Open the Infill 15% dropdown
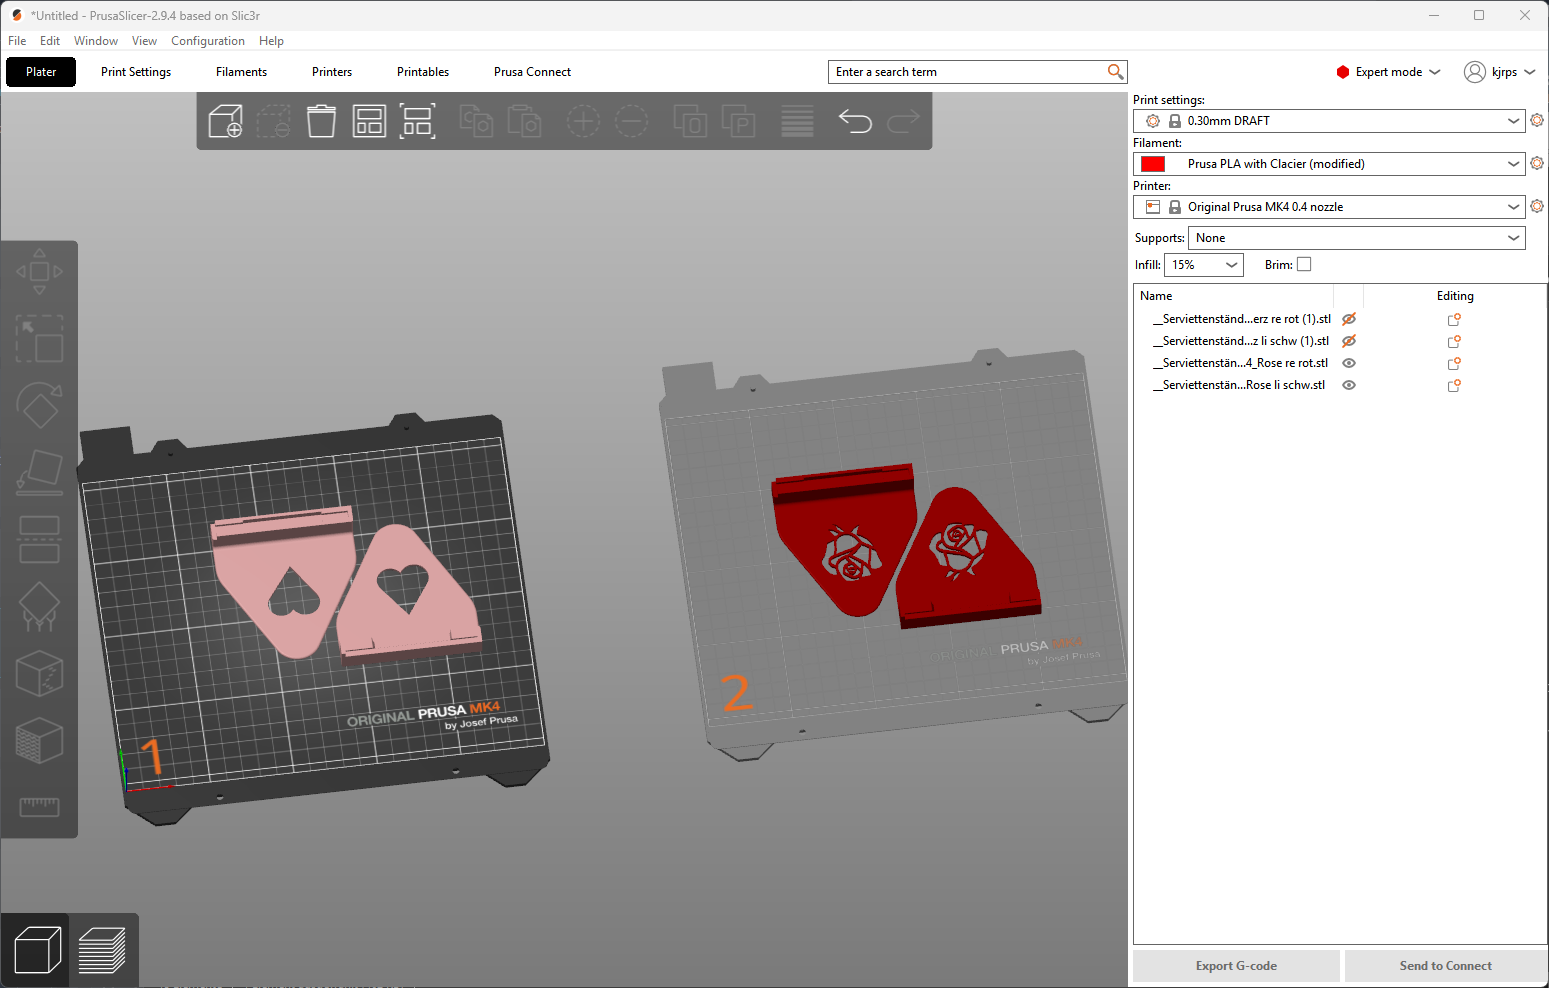The width and height of the screenshot is (1549, 988). [x=1203, y=264]
